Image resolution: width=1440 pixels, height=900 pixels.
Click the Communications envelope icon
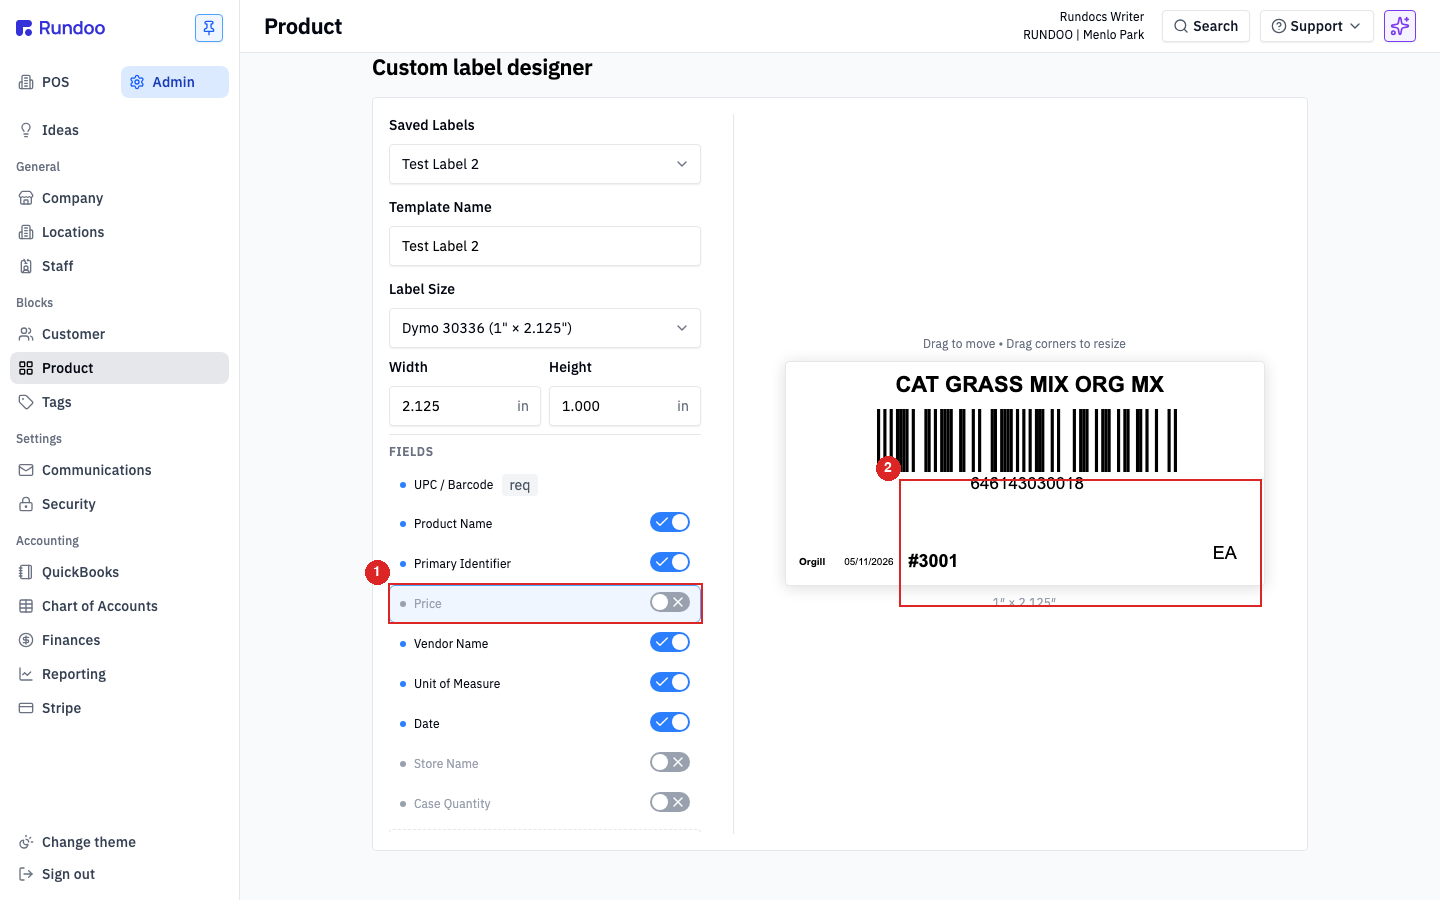click(26, 470)
